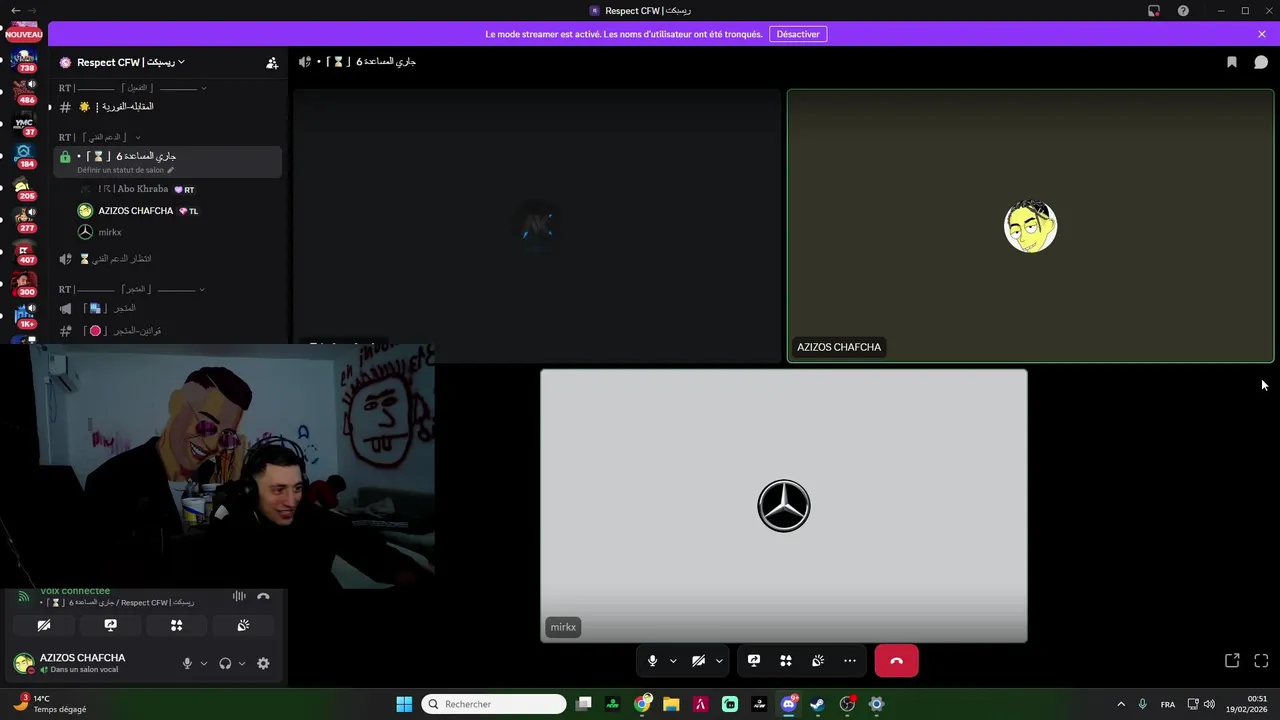Show the voice channel text chat
1280x720 pixels.
(x=1261, y=62)
